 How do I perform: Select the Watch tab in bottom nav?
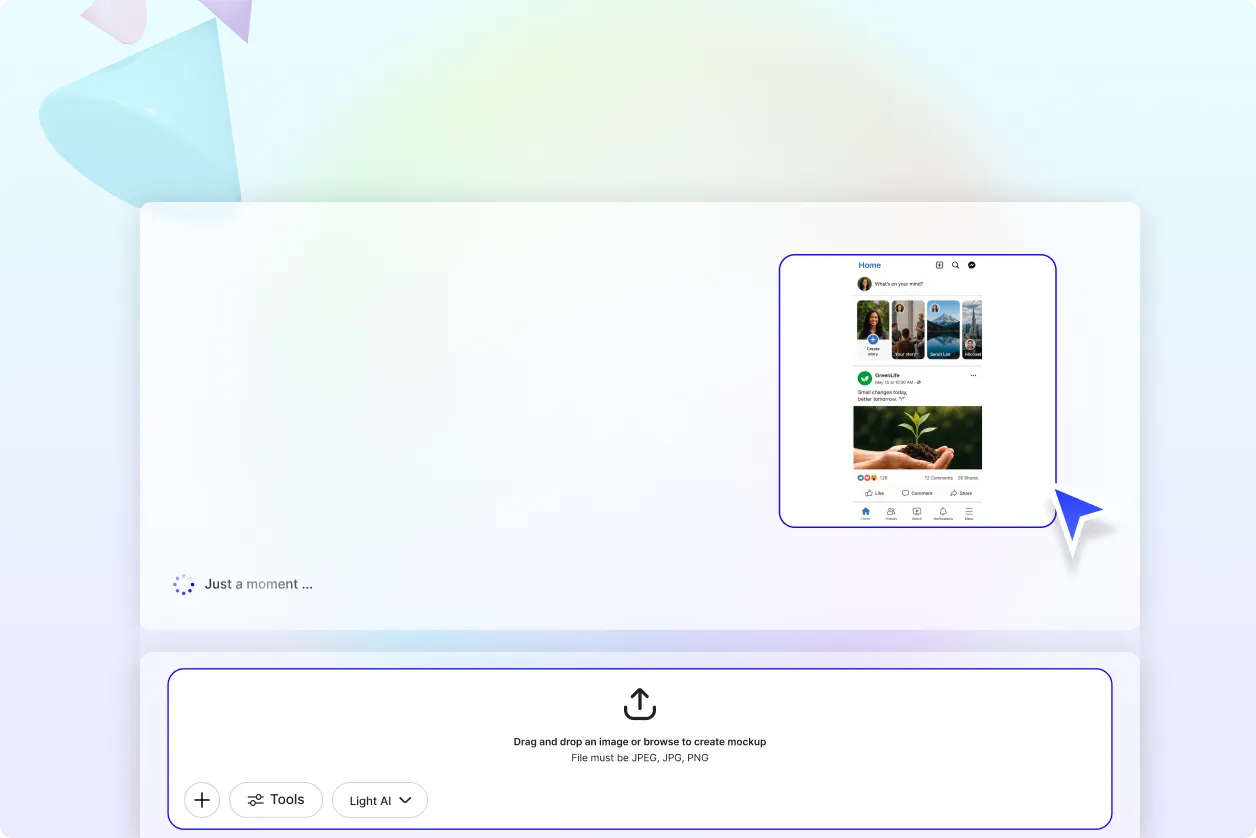pos(917,513)
